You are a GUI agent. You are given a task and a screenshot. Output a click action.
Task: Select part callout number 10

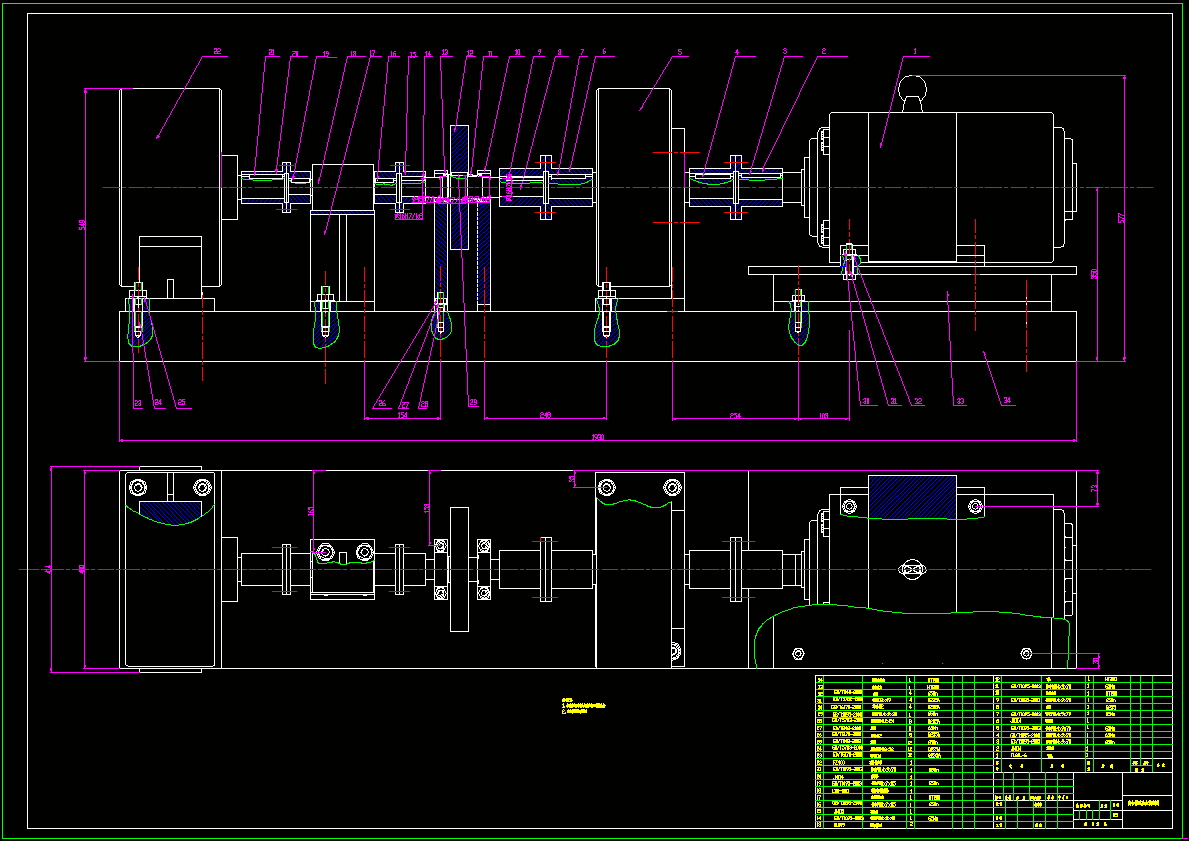[x=517, y=52]
